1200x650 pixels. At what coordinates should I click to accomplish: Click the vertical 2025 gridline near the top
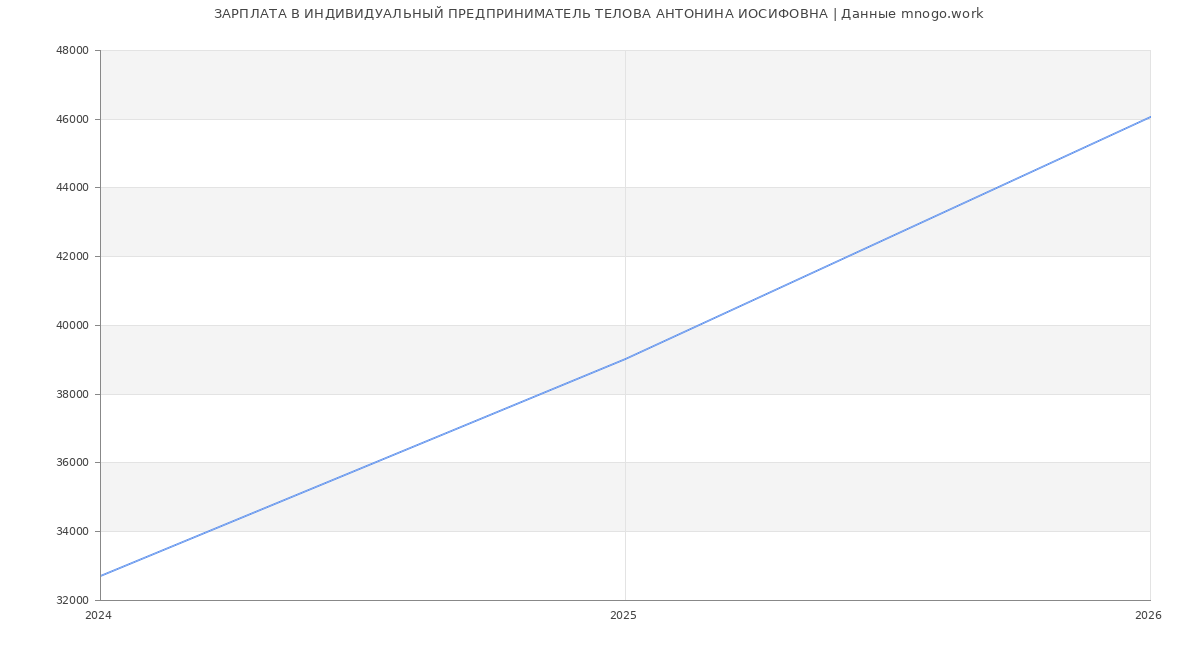pos(625,70)
